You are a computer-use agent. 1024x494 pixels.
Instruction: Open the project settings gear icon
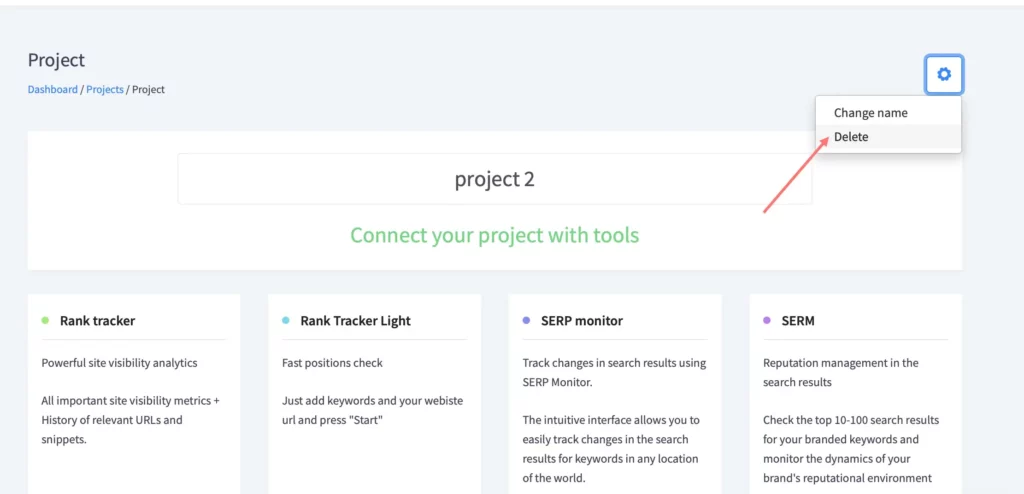click(944, 74)
